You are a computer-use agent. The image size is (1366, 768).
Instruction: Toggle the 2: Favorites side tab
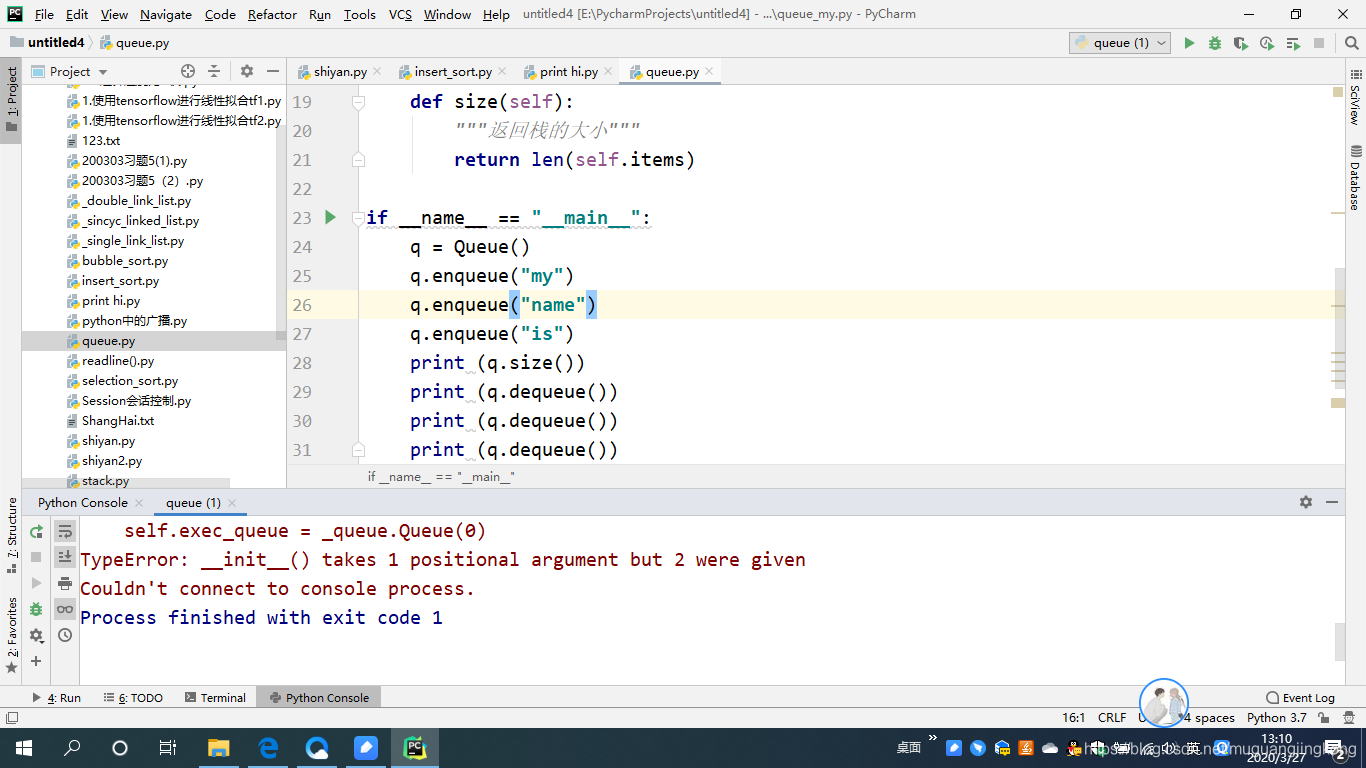point(11,634)
